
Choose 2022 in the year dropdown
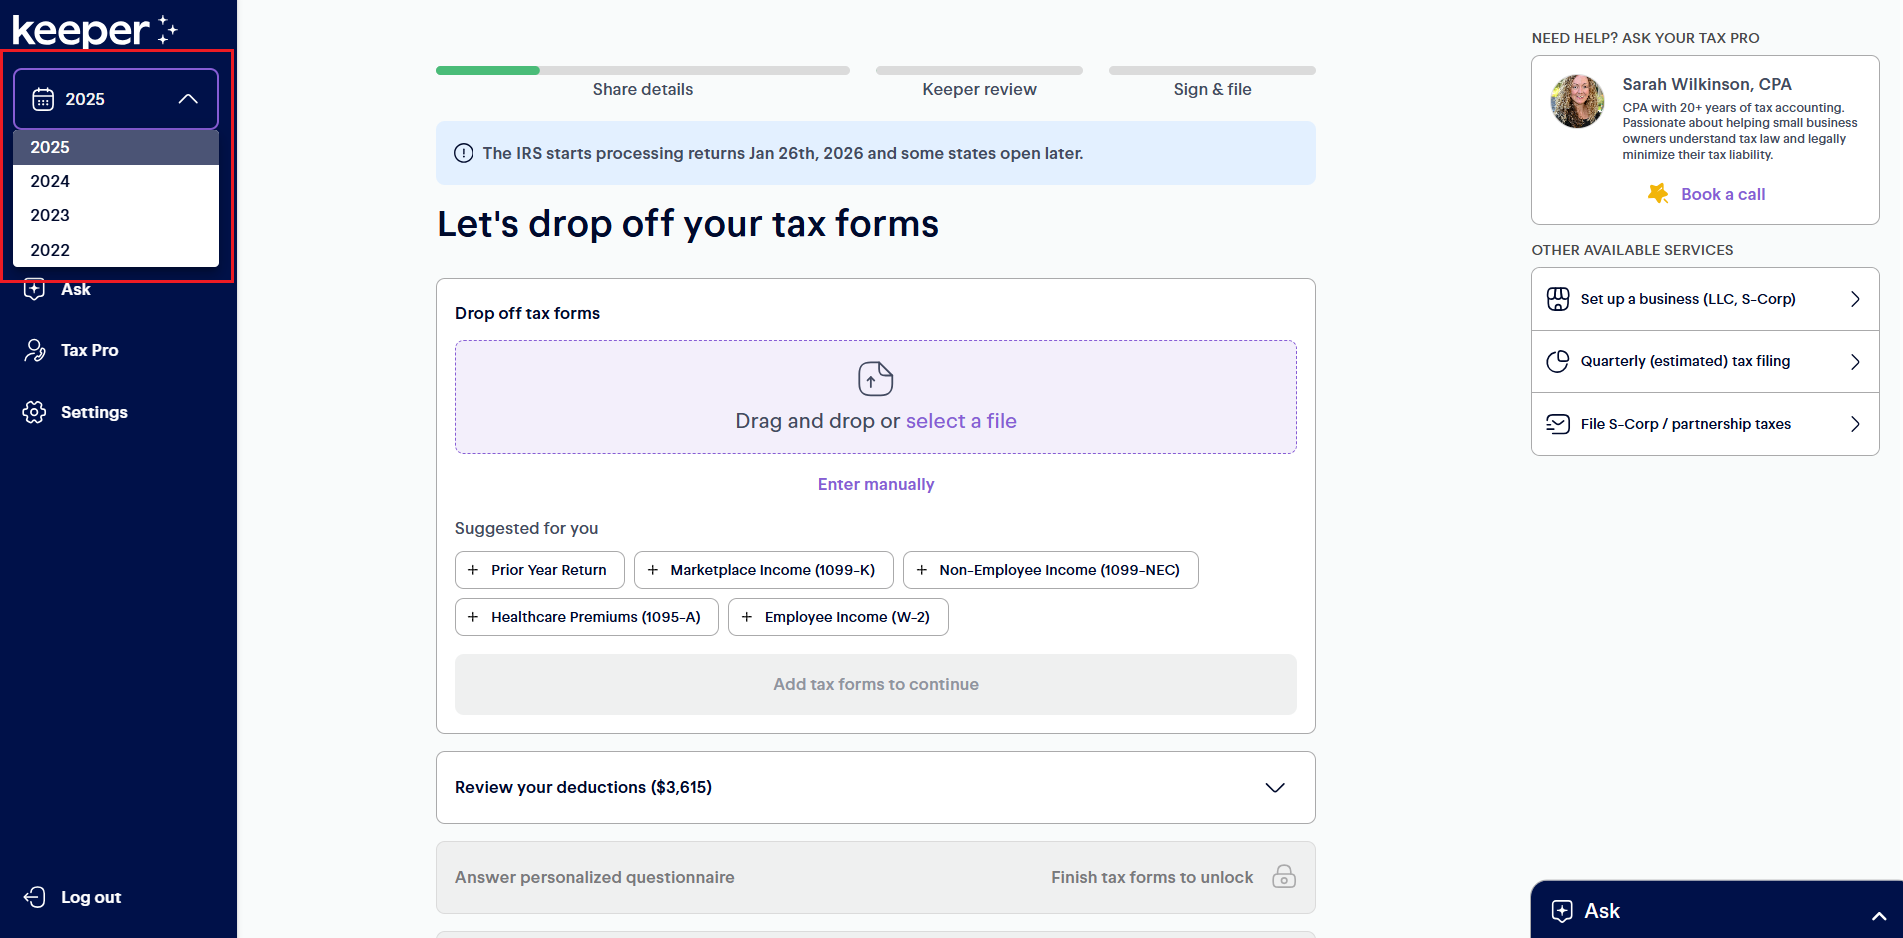pyautogui.click(x=50, y=250)
